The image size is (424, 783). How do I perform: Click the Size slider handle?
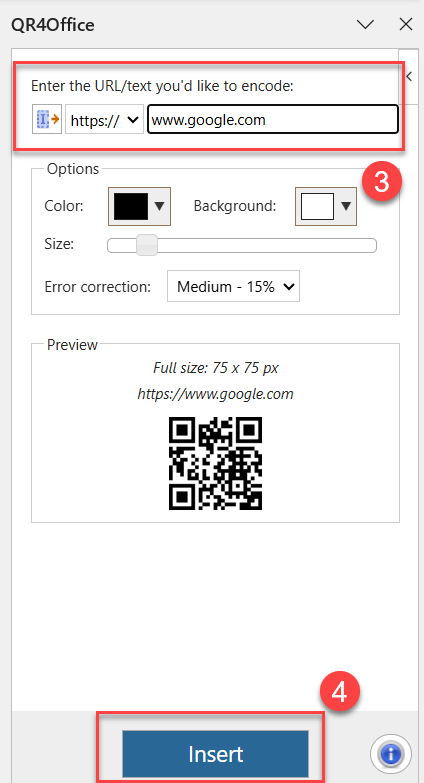pyautogui.click(x=147, y=245)
